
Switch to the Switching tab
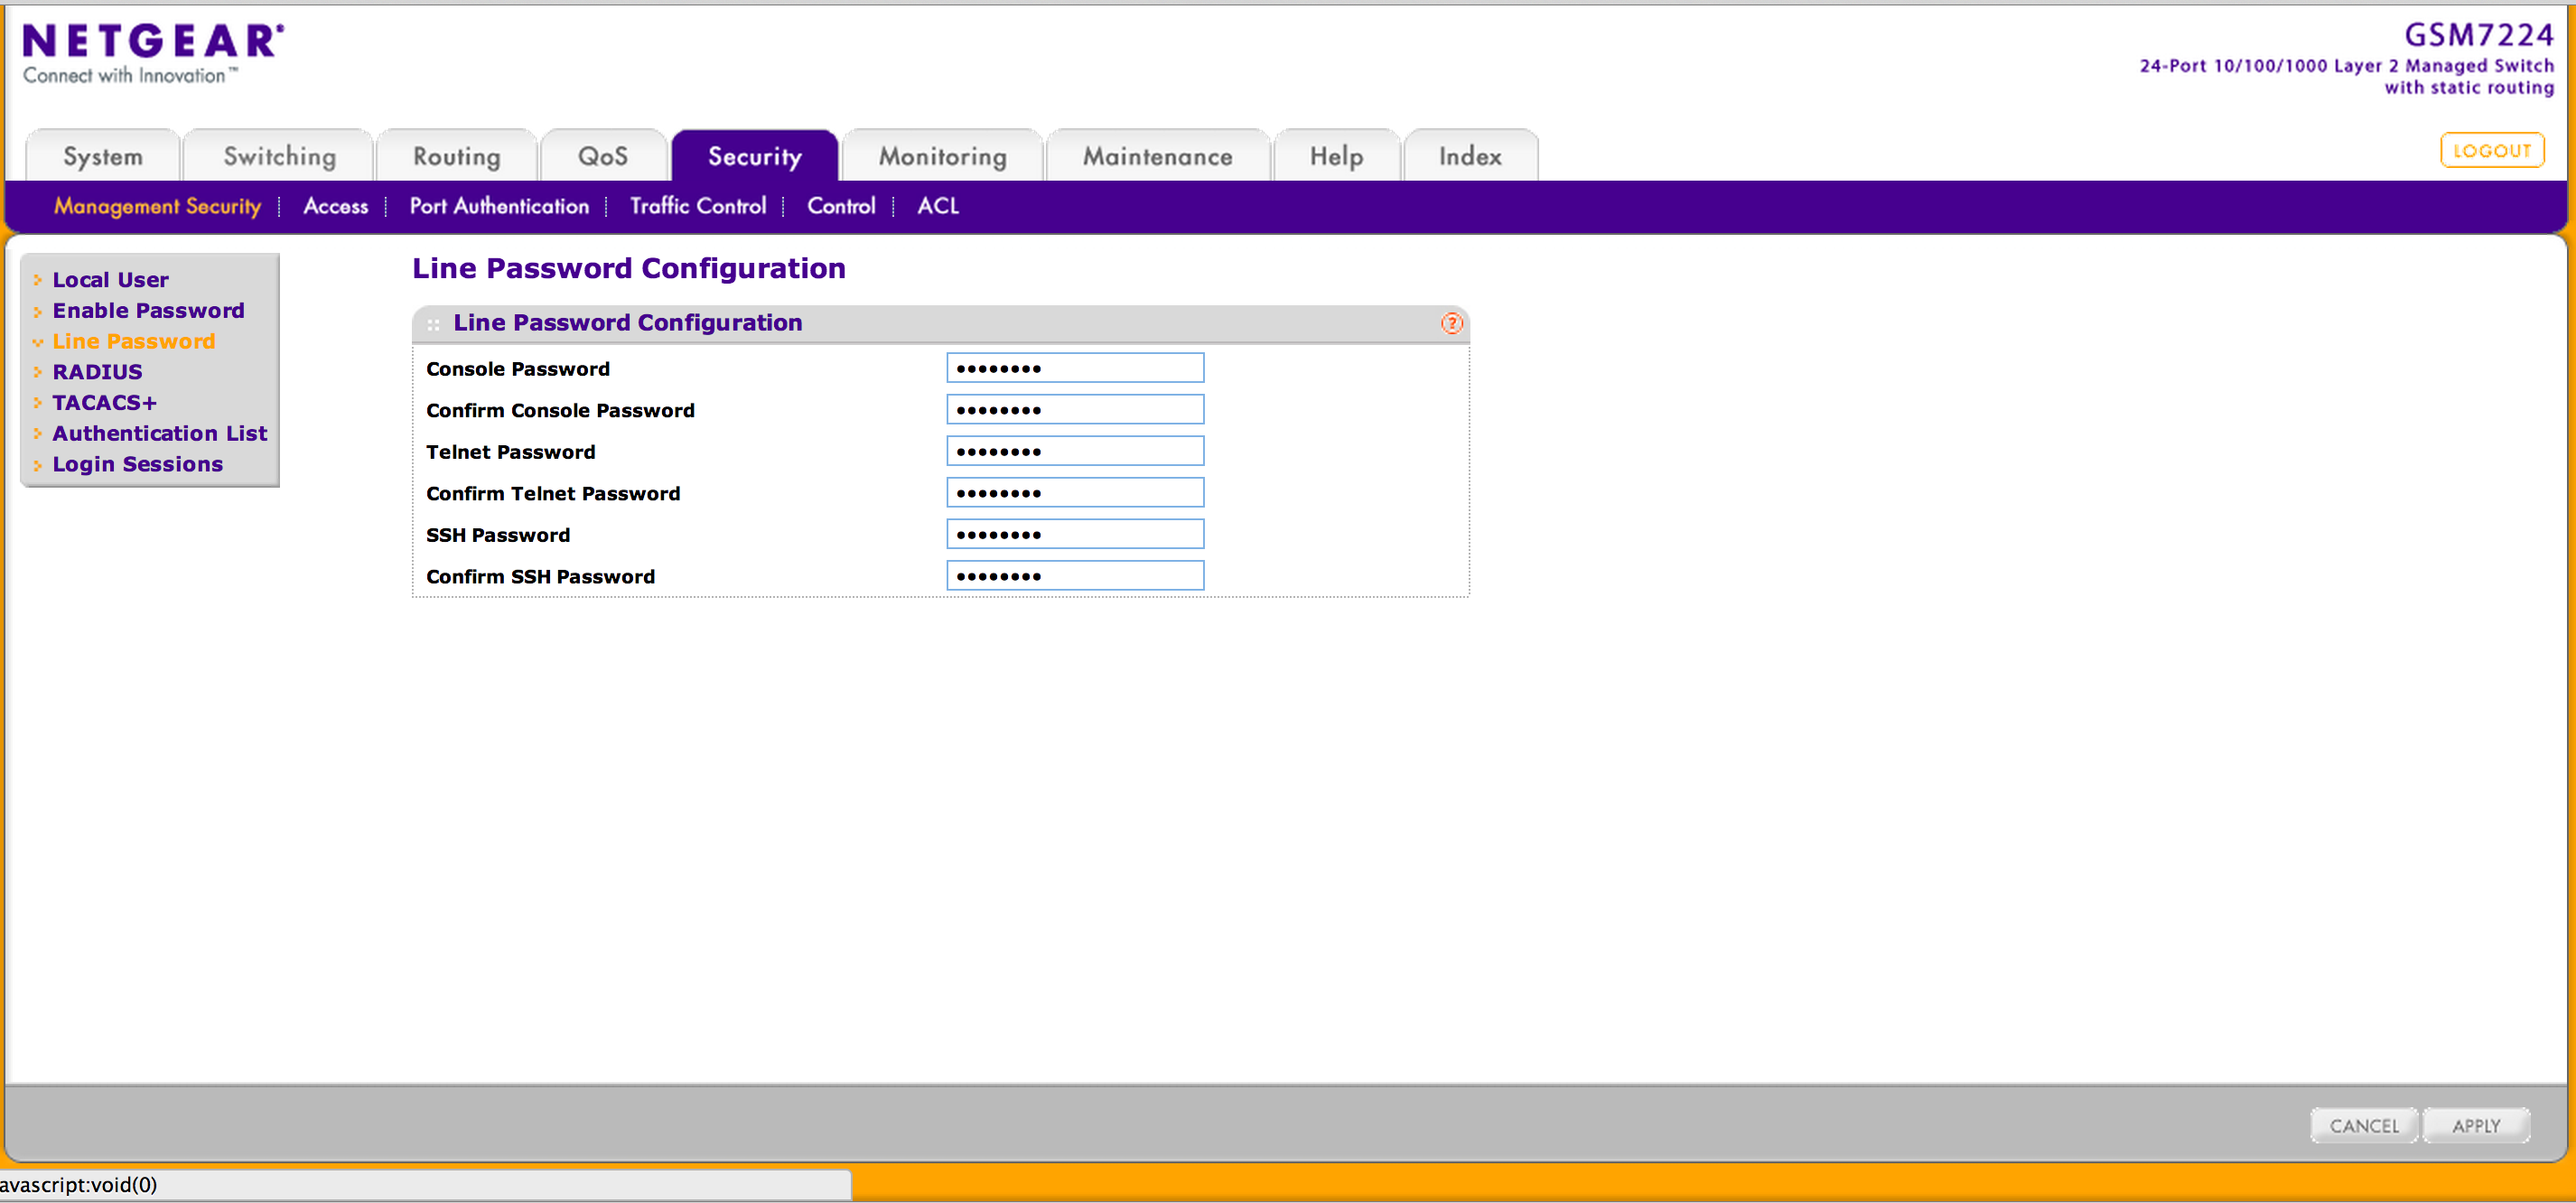coord(279,157)
